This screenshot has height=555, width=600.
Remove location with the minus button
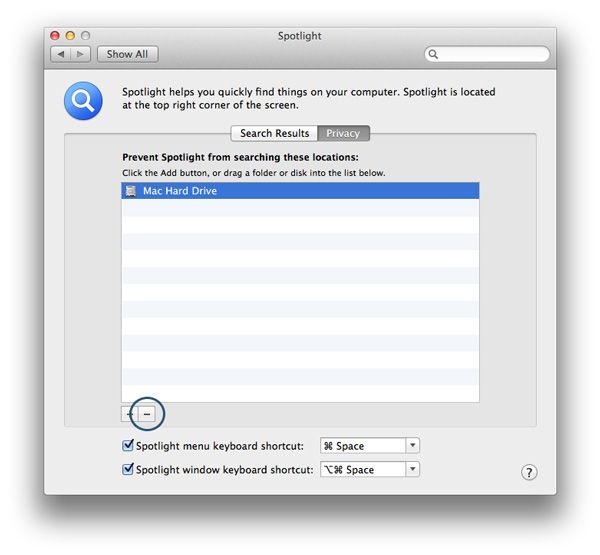pyautogui.click(x=147, y=414)
